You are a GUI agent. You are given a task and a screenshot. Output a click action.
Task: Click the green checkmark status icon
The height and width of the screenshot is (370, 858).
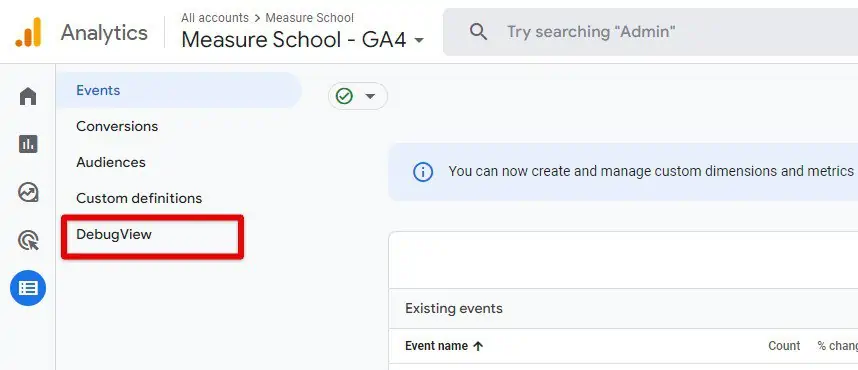click(x=344, y=96)
